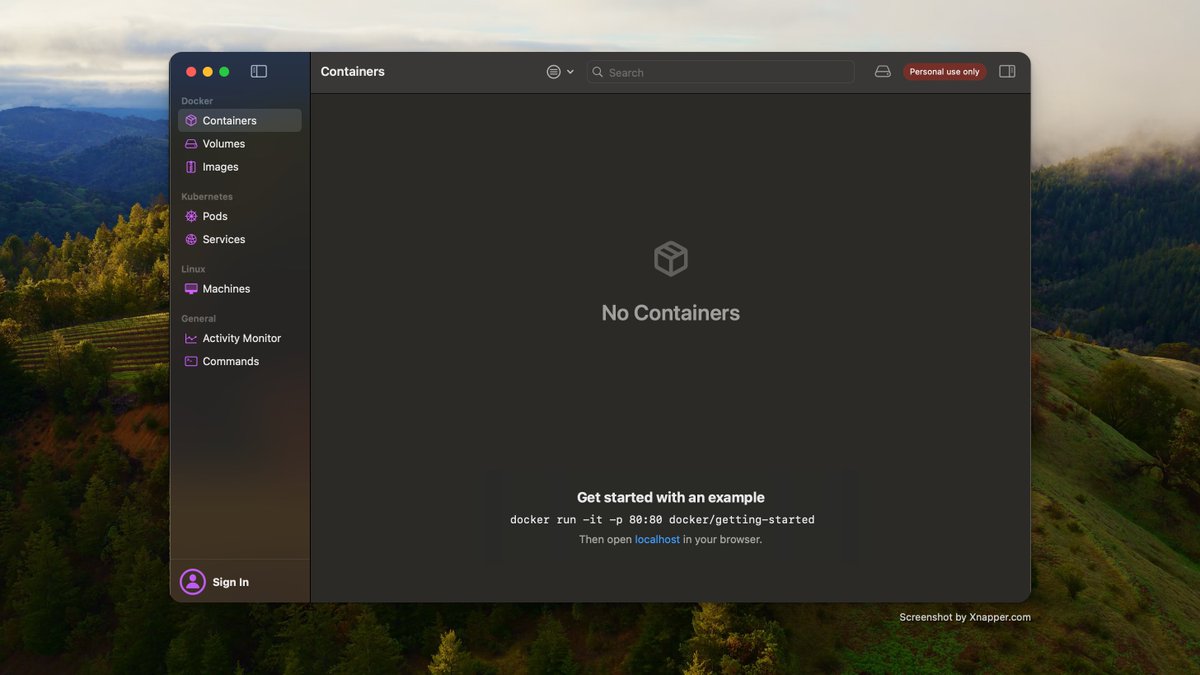
Task: Click the red close window button
Action: (x=191, y=72)
